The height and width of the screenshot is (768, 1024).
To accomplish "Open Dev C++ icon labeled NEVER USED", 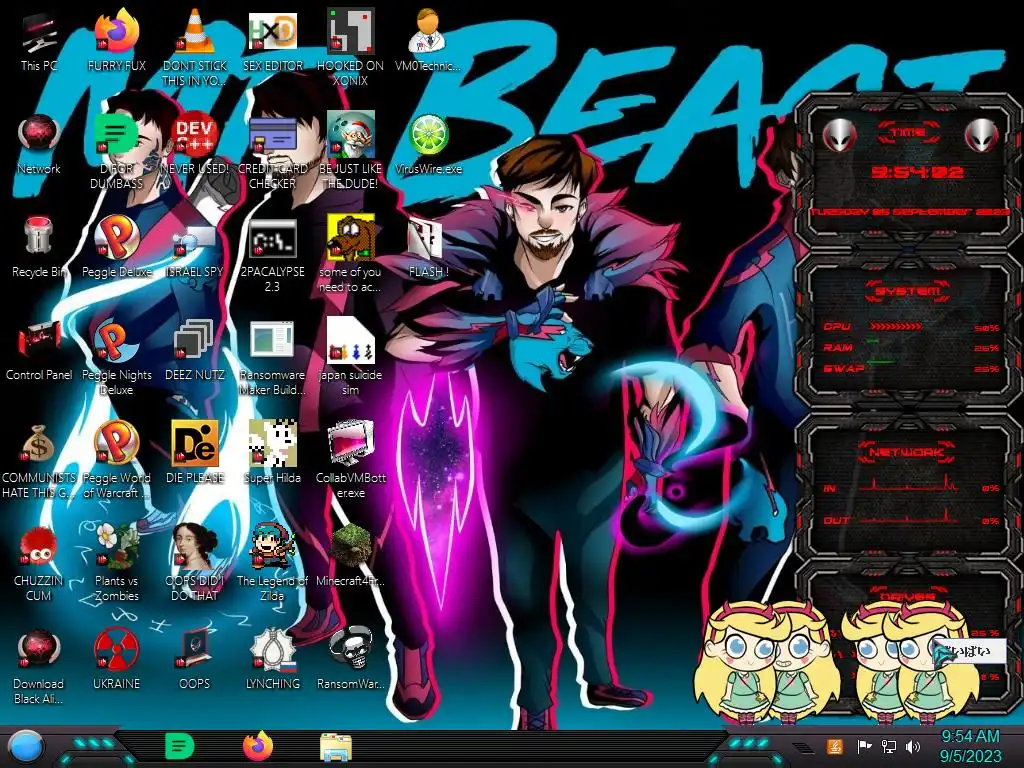I will [195, 136].
